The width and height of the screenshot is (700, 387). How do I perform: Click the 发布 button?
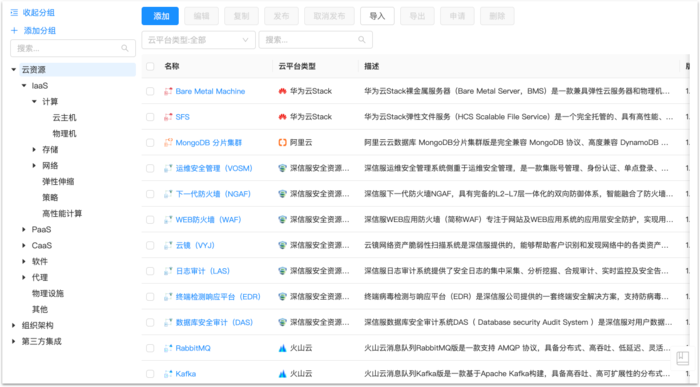point(281,16)
